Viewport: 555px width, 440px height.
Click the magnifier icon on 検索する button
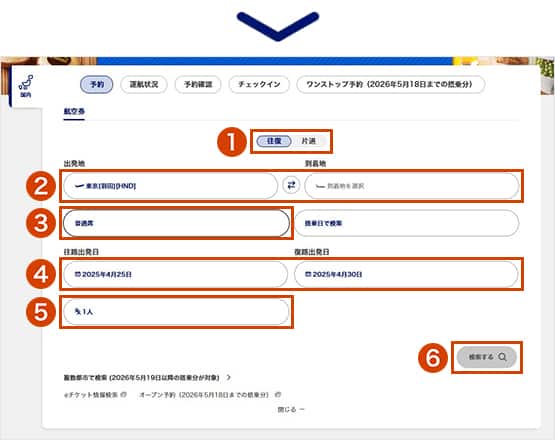tap(502, 357)
